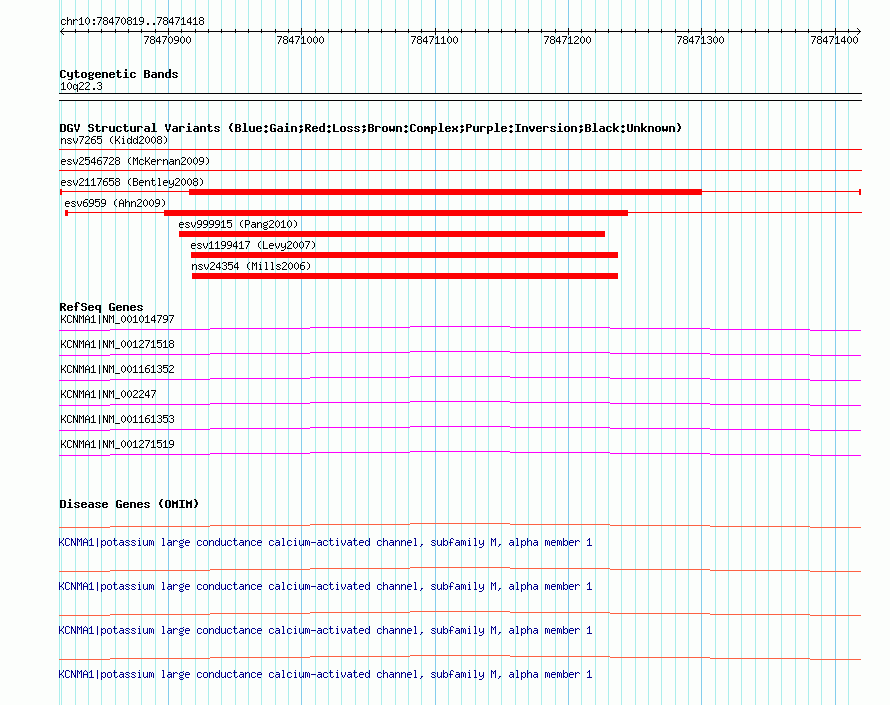
Task: Open variant esv2546728 (McKernan2009) label
Action: tap(135, 161)
